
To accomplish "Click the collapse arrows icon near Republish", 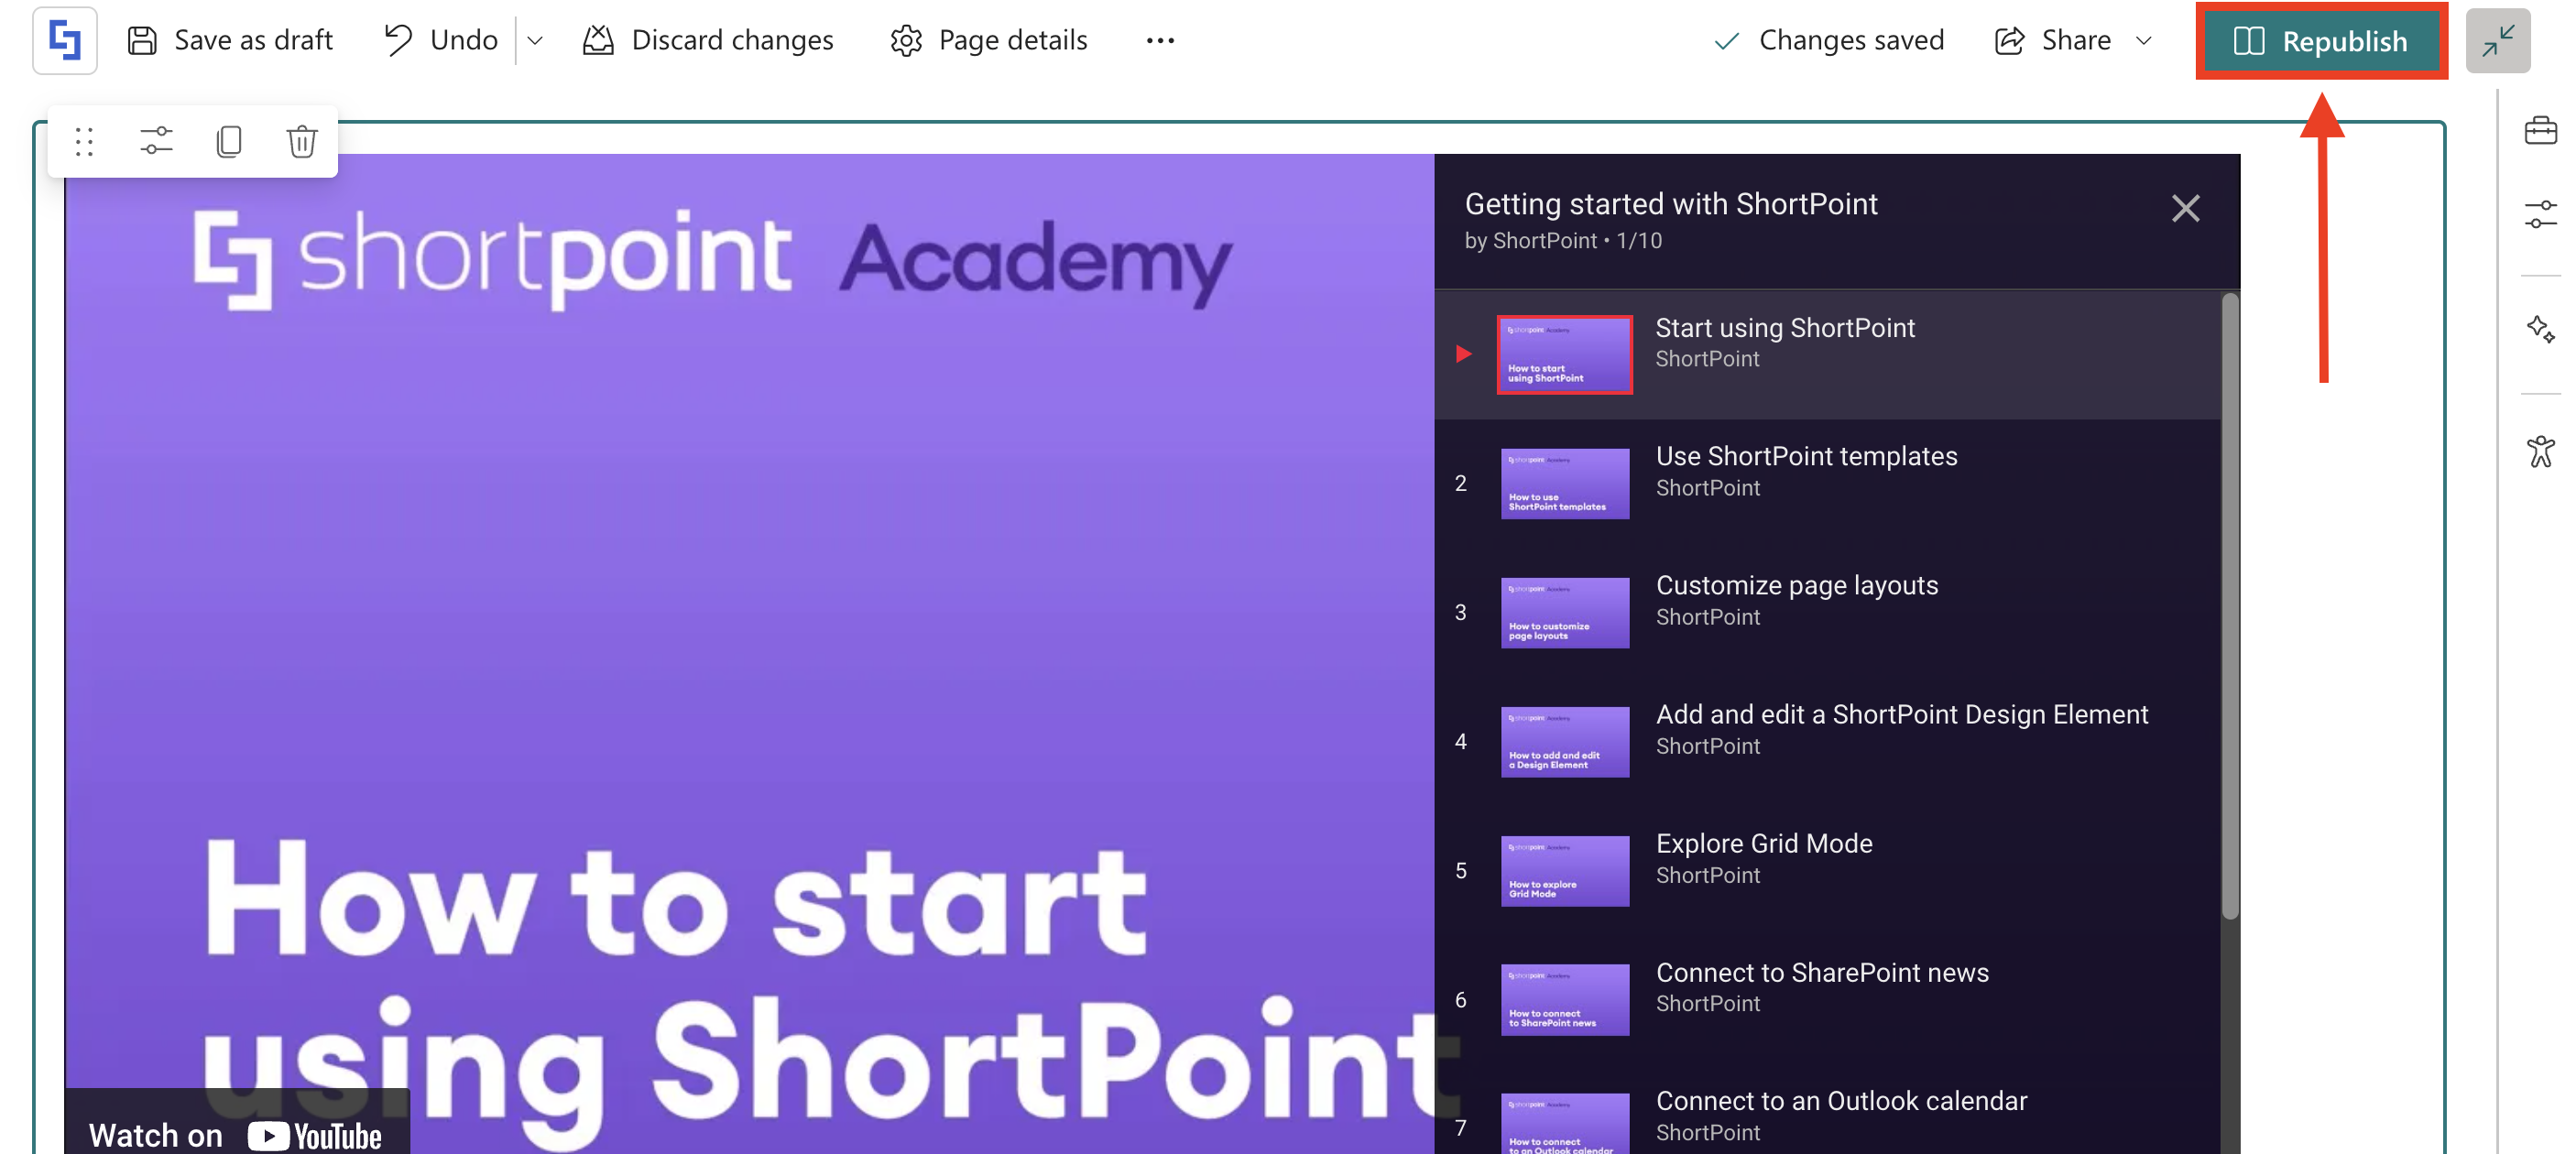I will (2497, 41).
